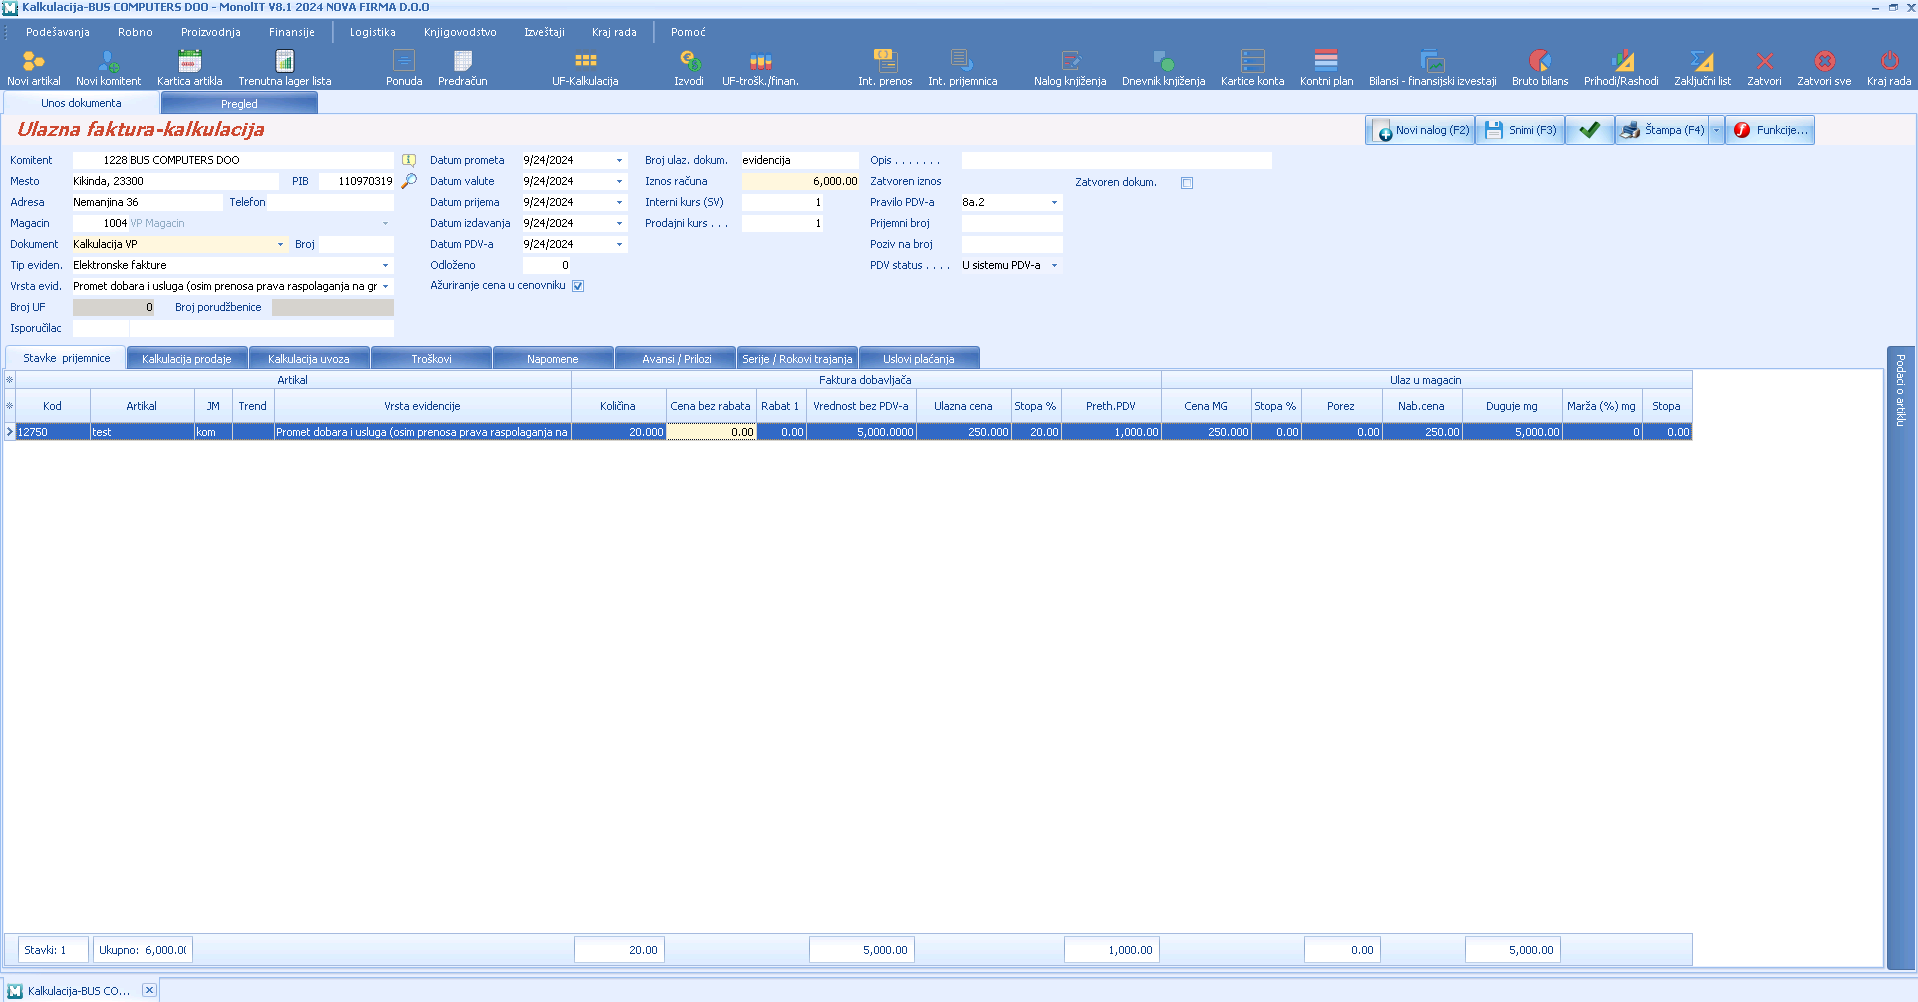Click the Zatvori toolbar icon

click(x=1765, y=68)
